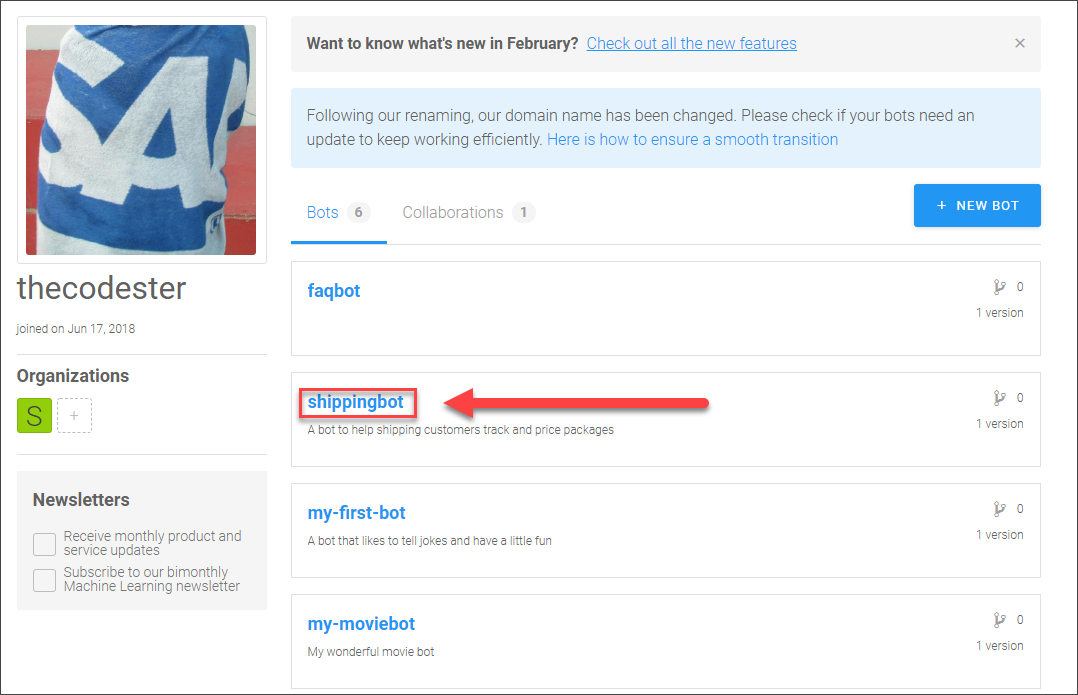Dismiss the February news banner
The image size is (1078, 695).
(1020, 43)
